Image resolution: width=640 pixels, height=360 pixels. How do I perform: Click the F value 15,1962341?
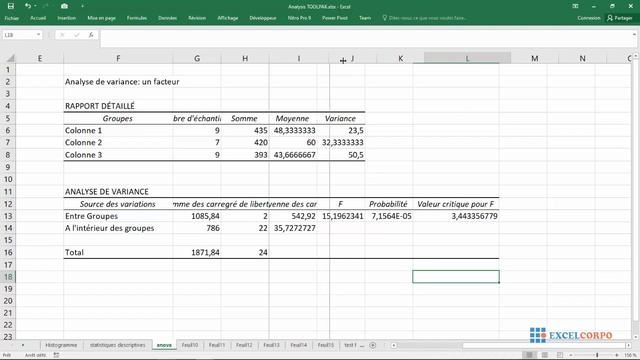(342, 216)
